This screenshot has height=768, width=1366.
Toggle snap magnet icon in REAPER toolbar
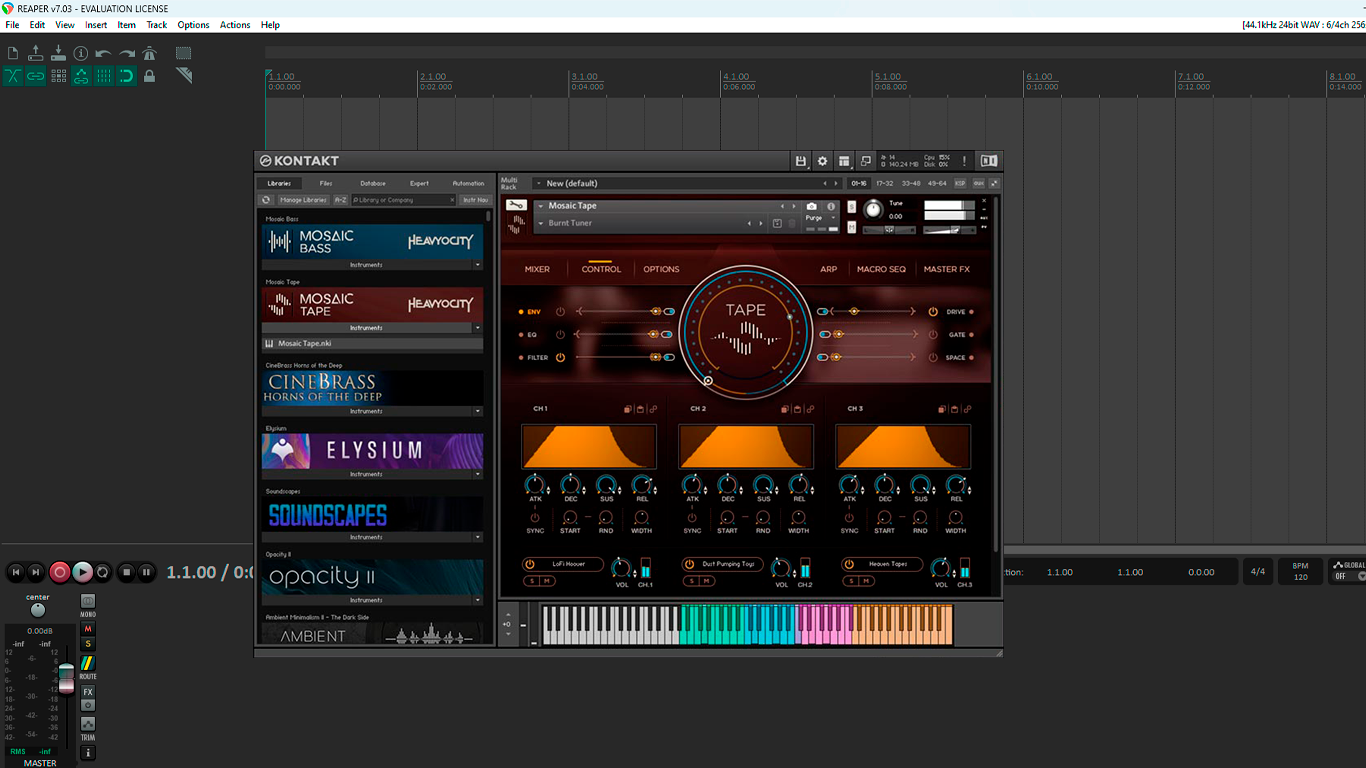[x=127, y=76]
